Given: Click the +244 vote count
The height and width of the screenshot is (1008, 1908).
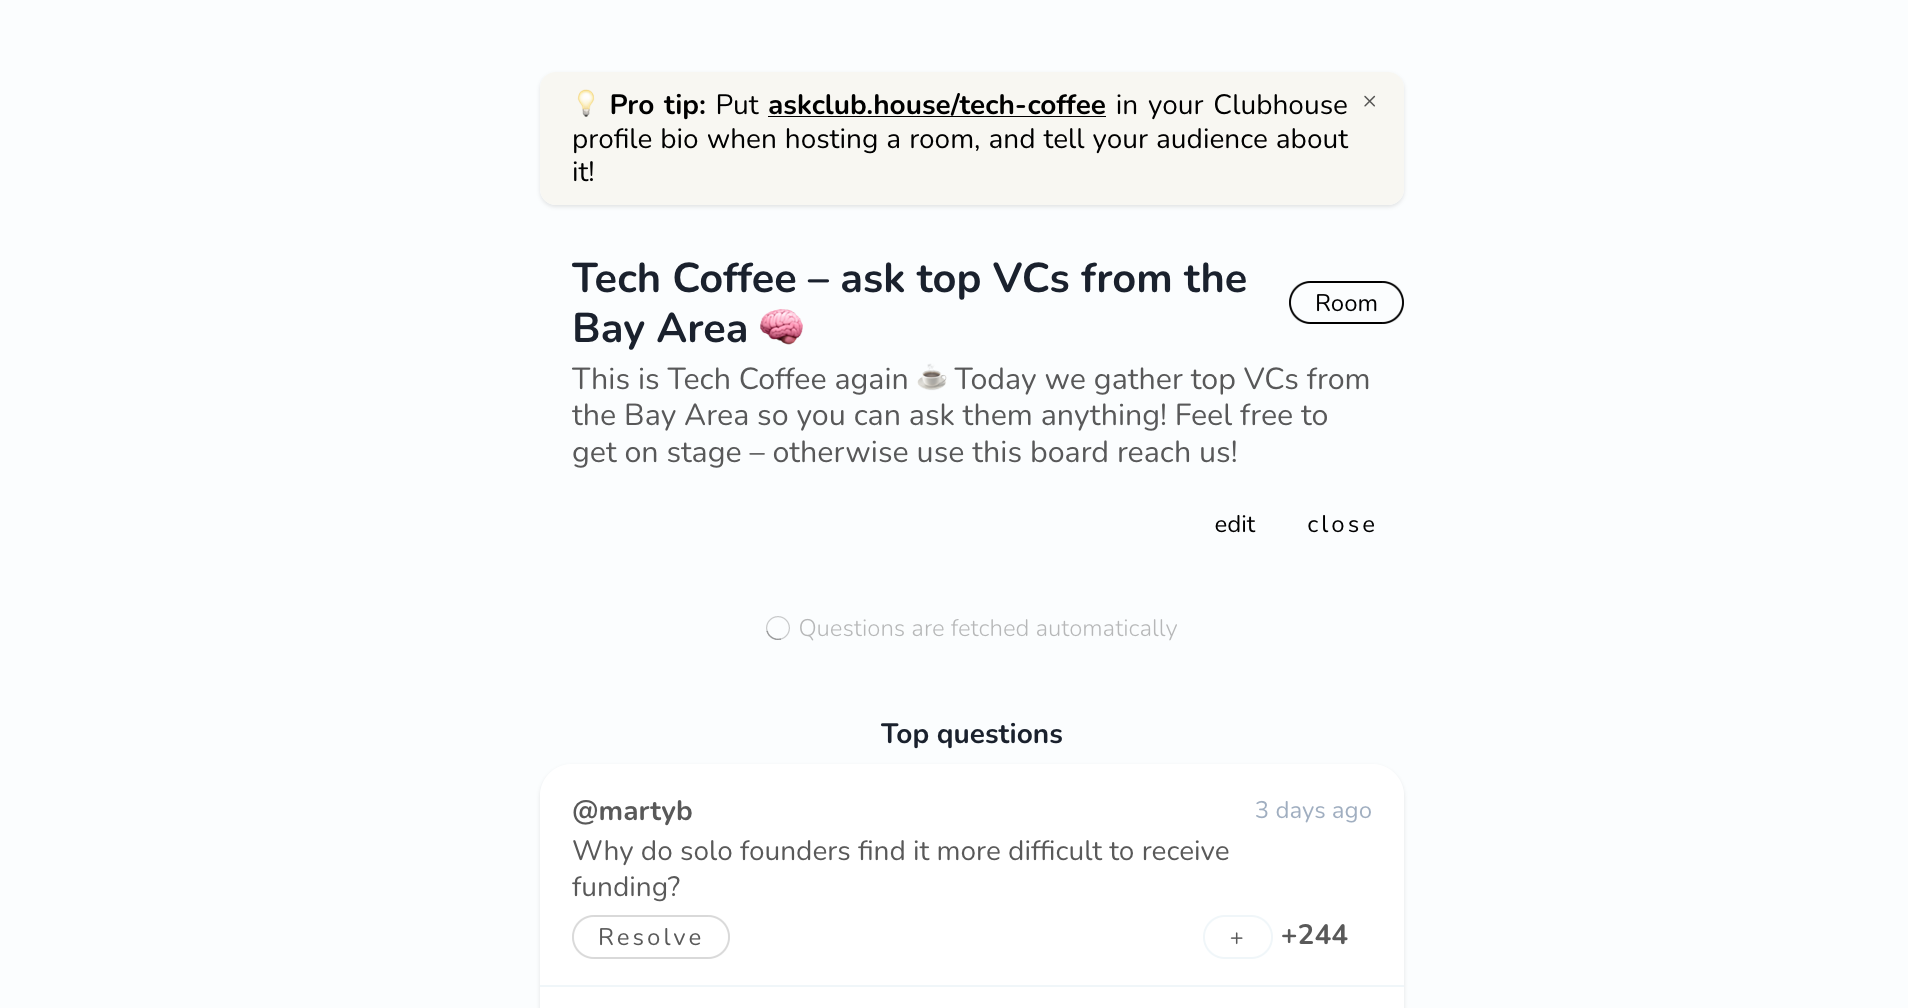Looking at the screenshot, I should pos(1313,935).
